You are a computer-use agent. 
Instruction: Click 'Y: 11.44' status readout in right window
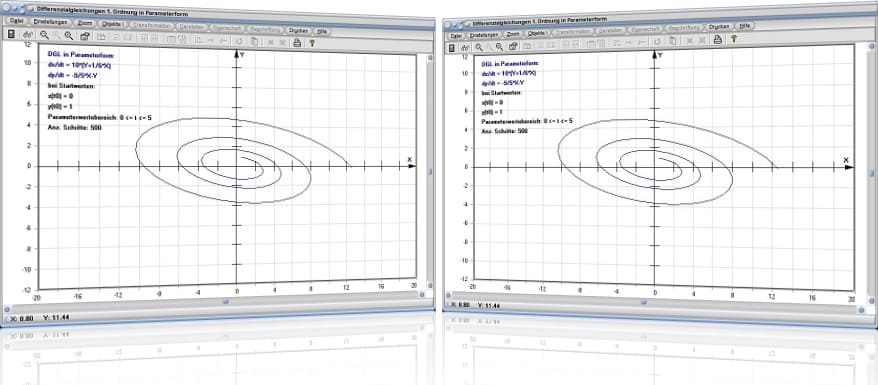(489, 306)
